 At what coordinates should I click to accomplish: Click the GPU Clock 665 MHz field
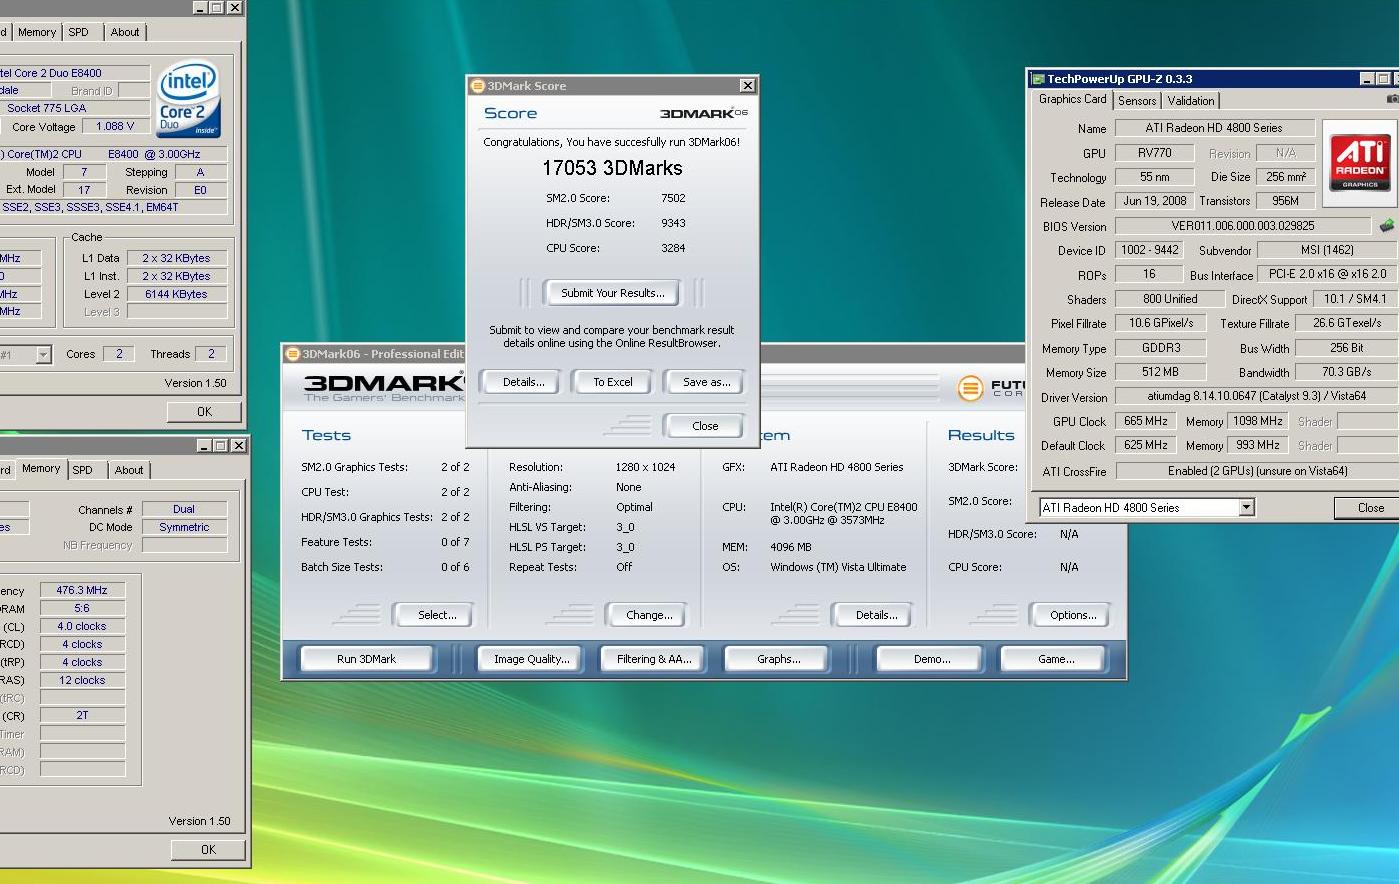click(1145, 422)
